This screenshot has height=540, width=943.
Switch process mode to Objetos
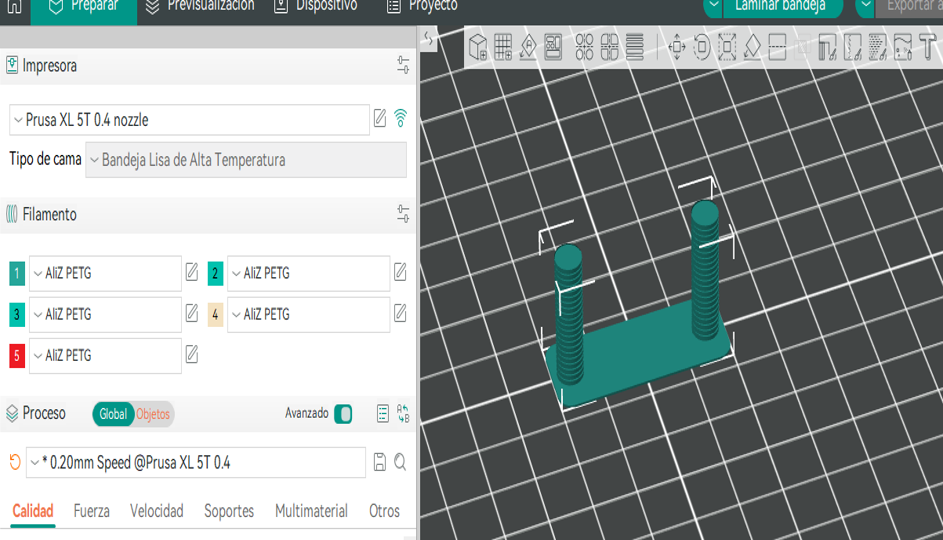(153, 414)
